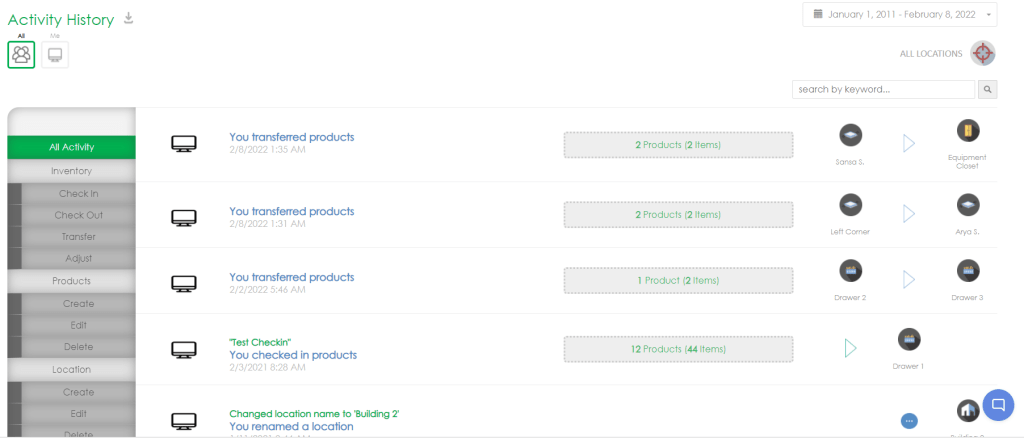This screenshot has width=1024, height=438.
Task: Expand the Products category in sidebar
Action: [71, 281]
